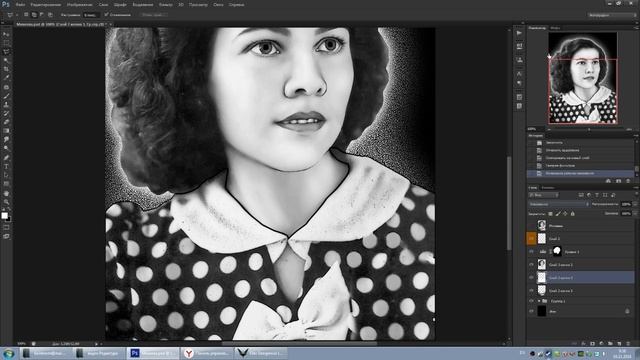Delete the current history state
The image size is (640, 360).
628,181
